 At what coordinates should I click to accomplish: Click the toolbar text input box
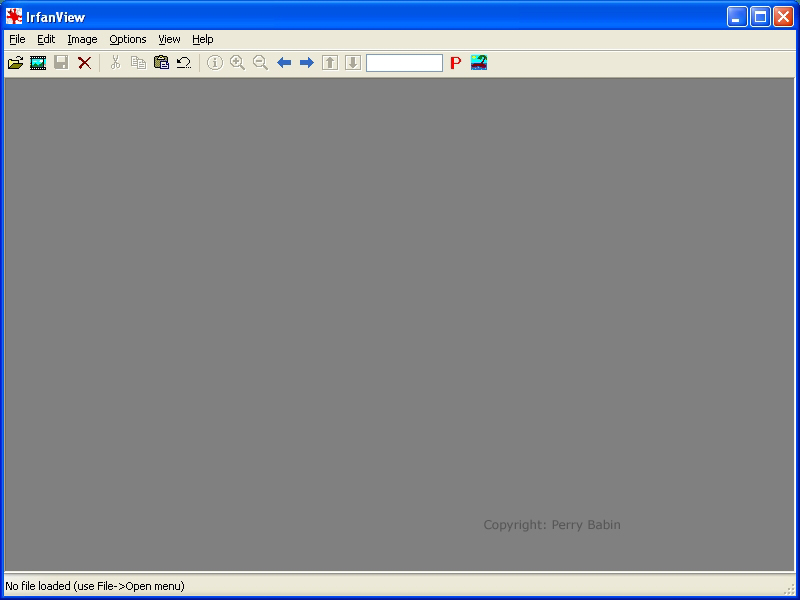click(404, 63)
